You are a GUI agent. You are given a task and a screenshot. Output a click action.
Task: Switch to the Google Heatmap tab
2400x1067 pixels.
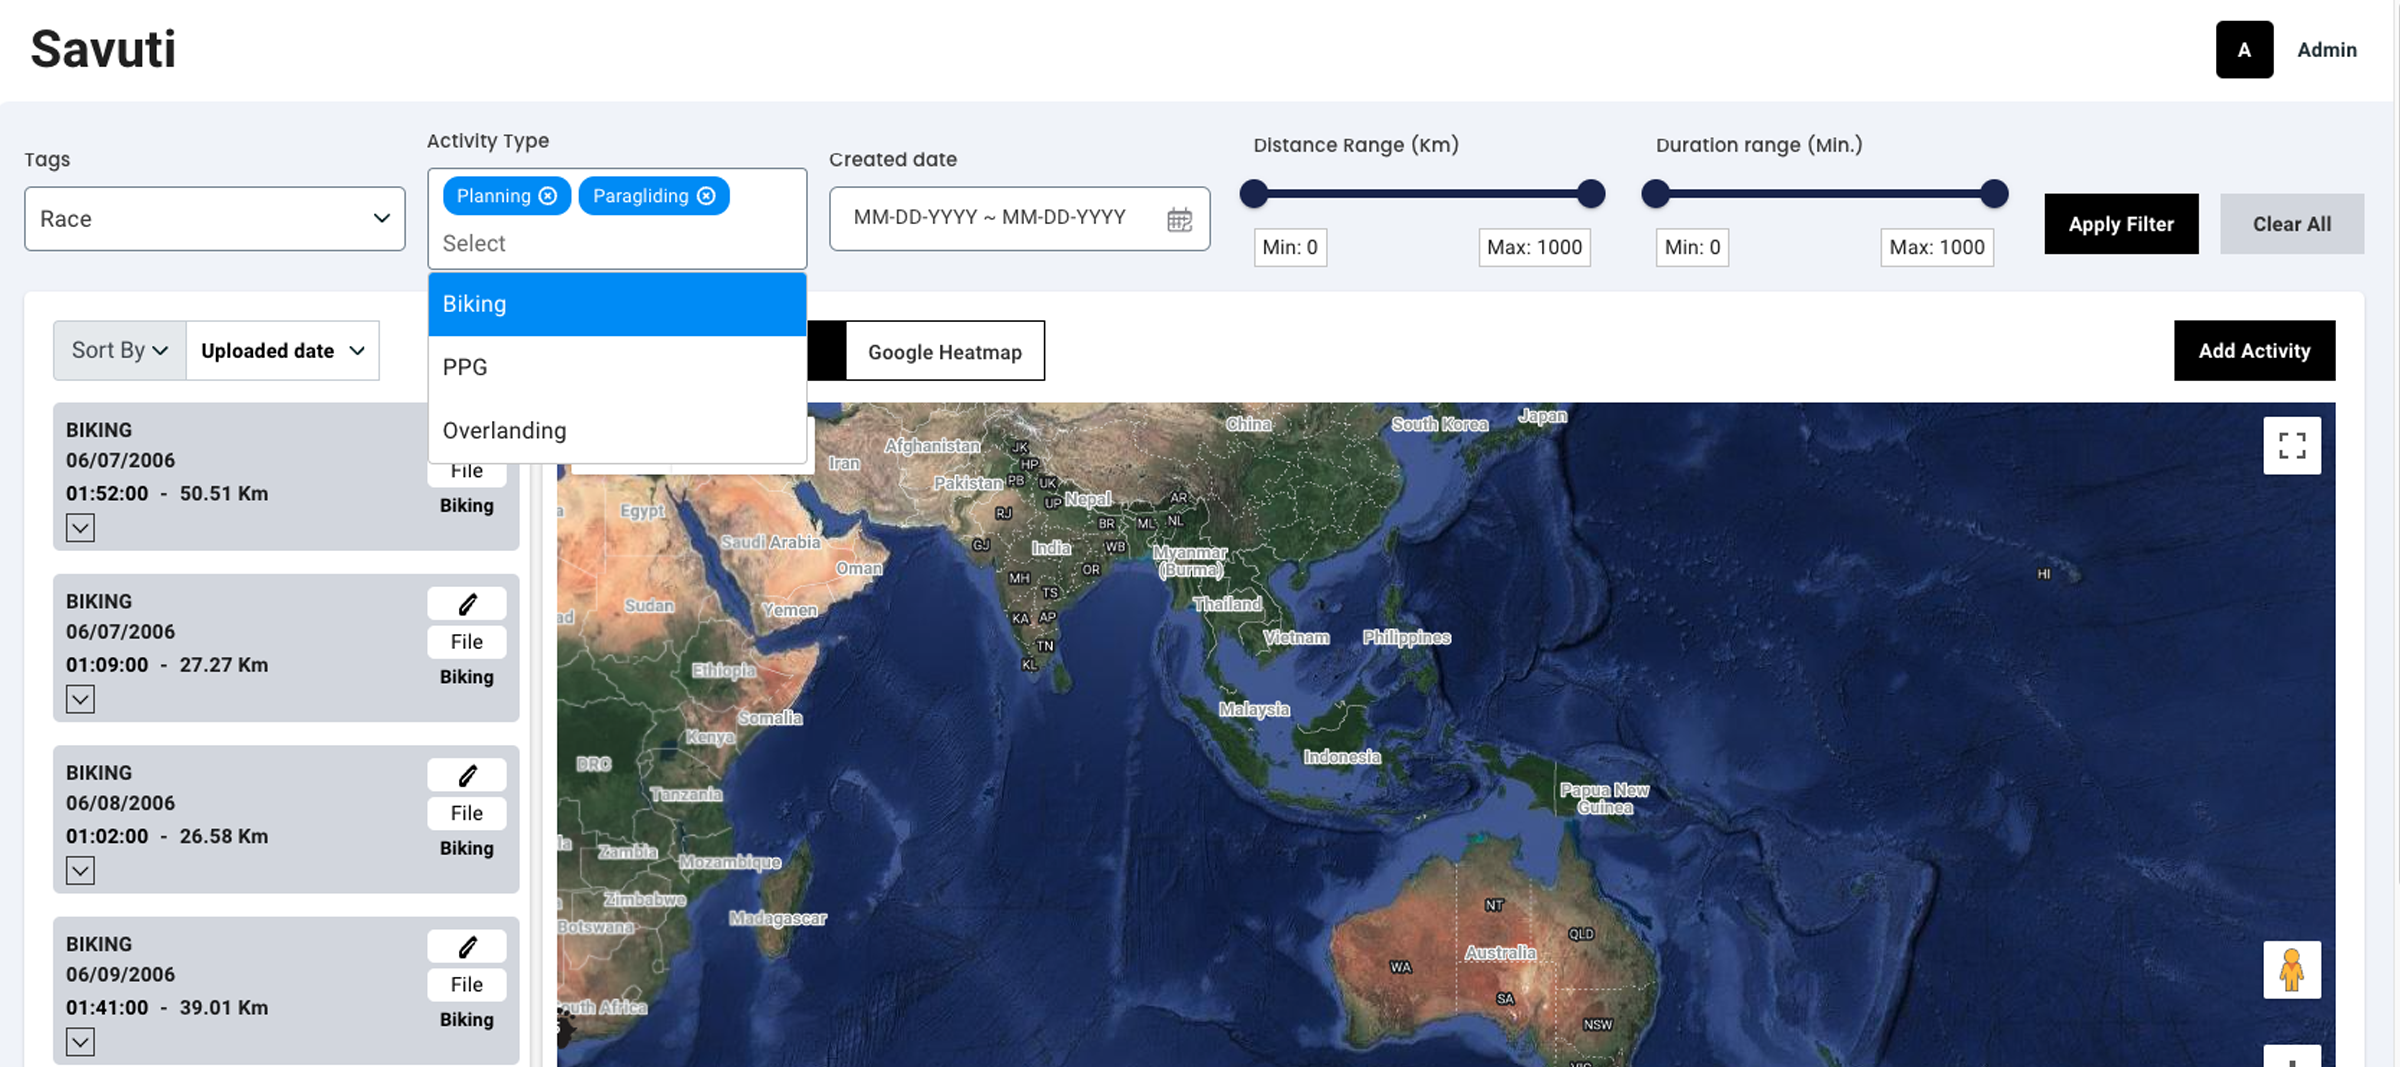click(x=944, y=352)
